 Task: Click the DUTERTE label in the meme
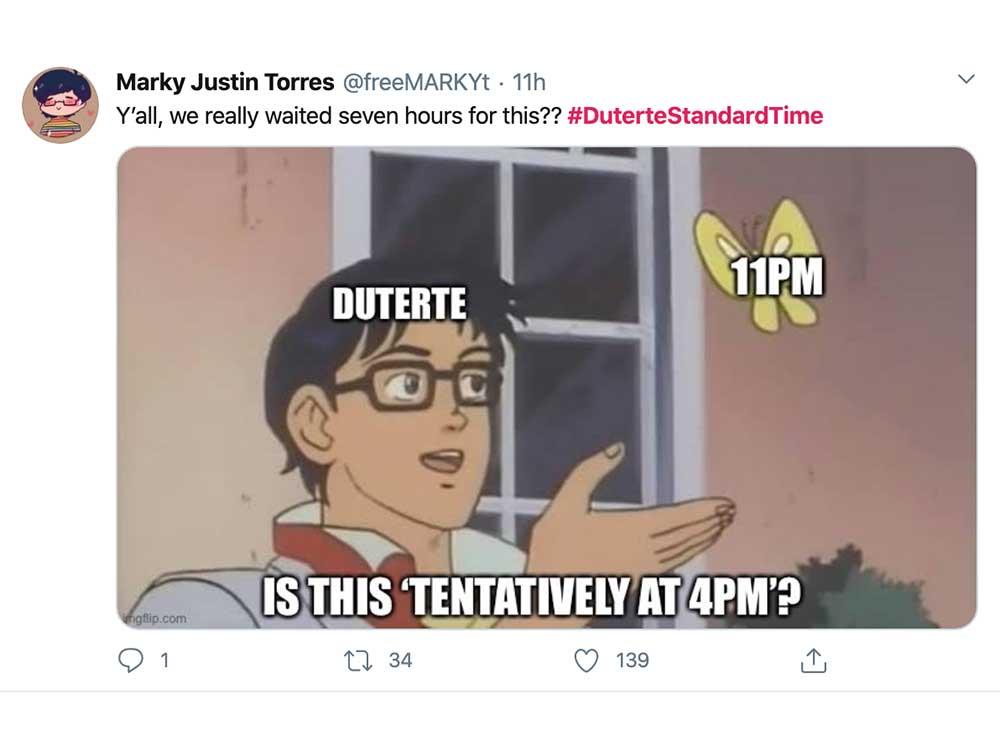click(398, 304)
